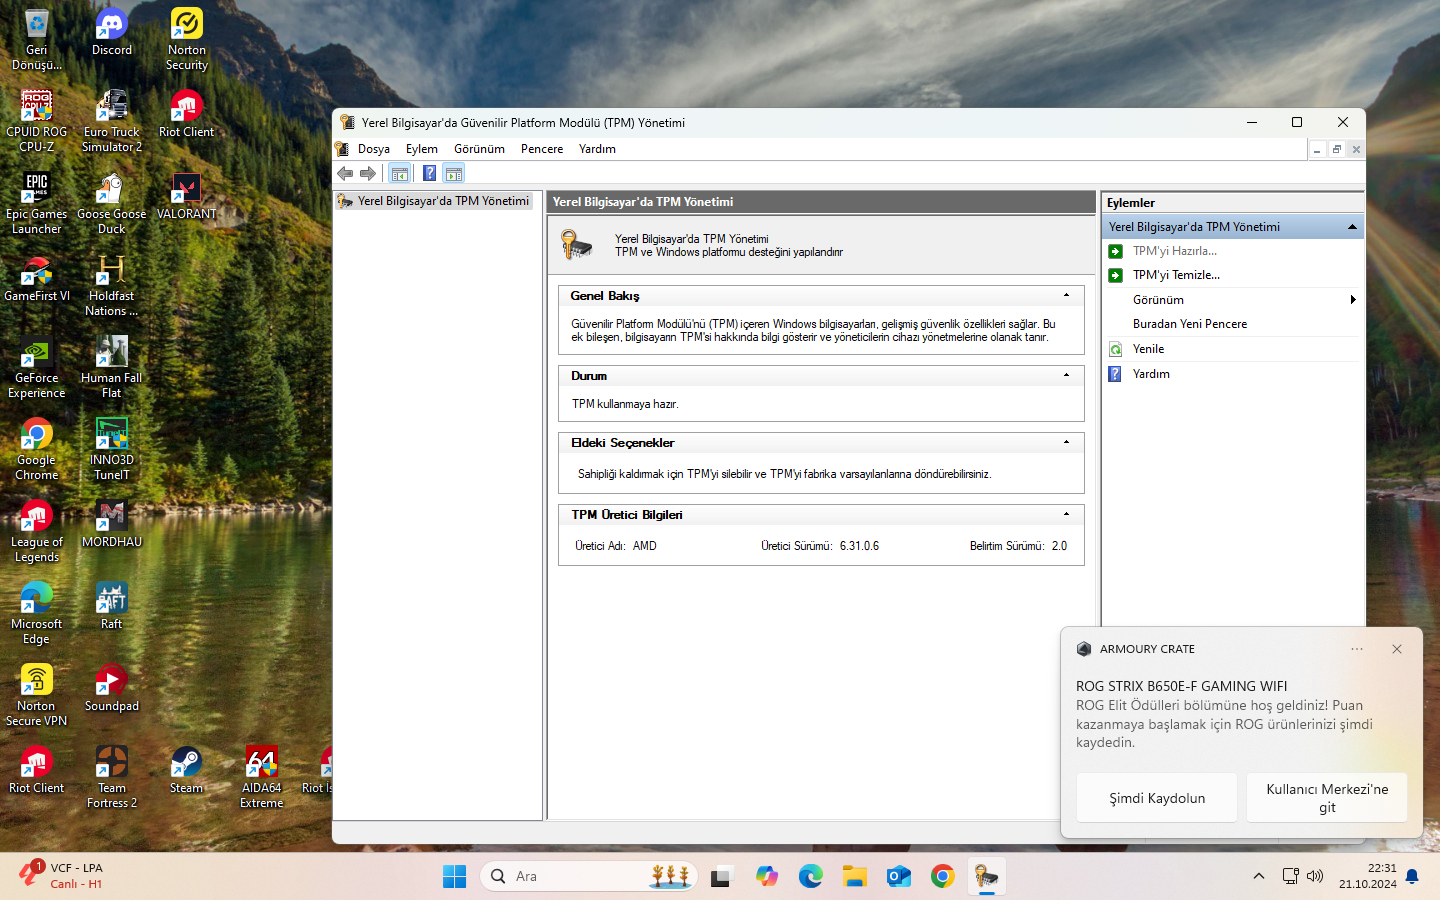
Task: Open Steam desktop shortcut
Action: (x=187, y=770)
